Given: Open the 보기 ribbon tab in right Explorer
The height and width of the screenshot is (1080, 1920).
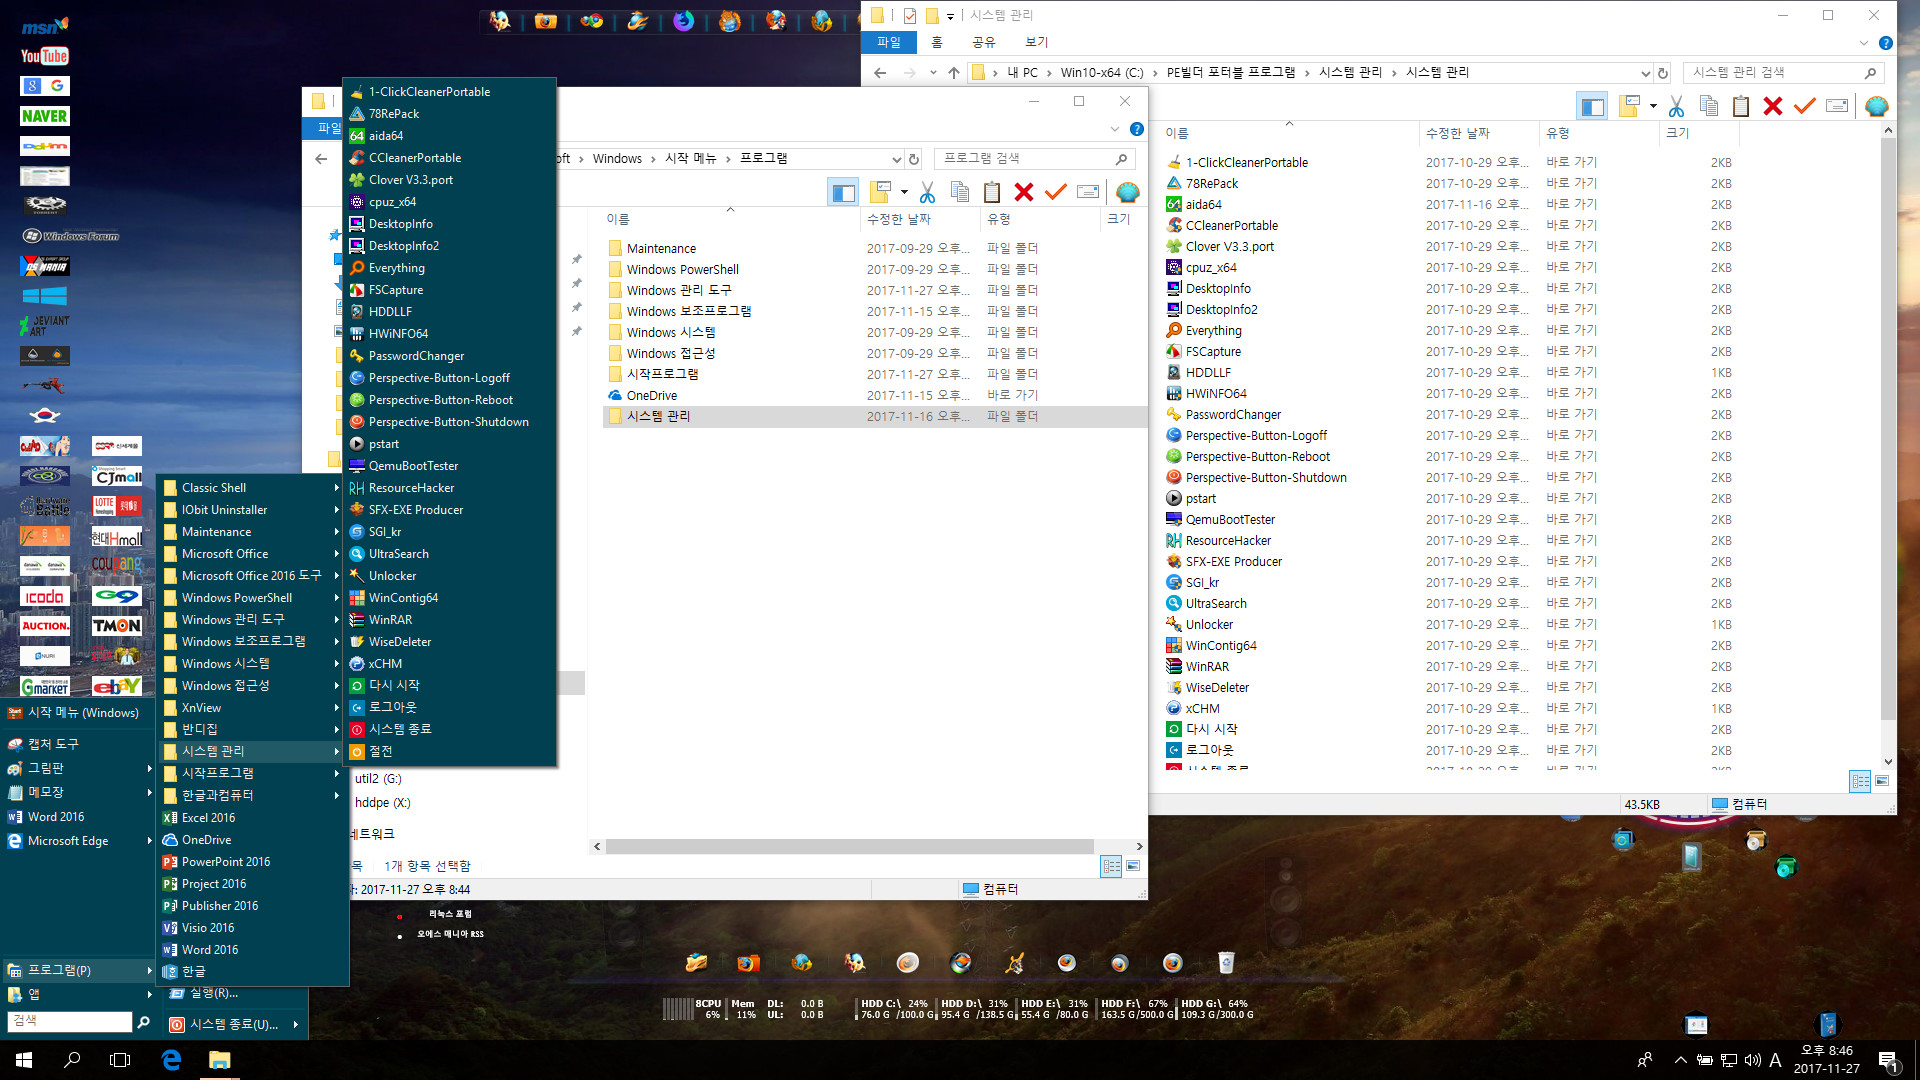Looking at the screenshot, I should coord(1037,42).
